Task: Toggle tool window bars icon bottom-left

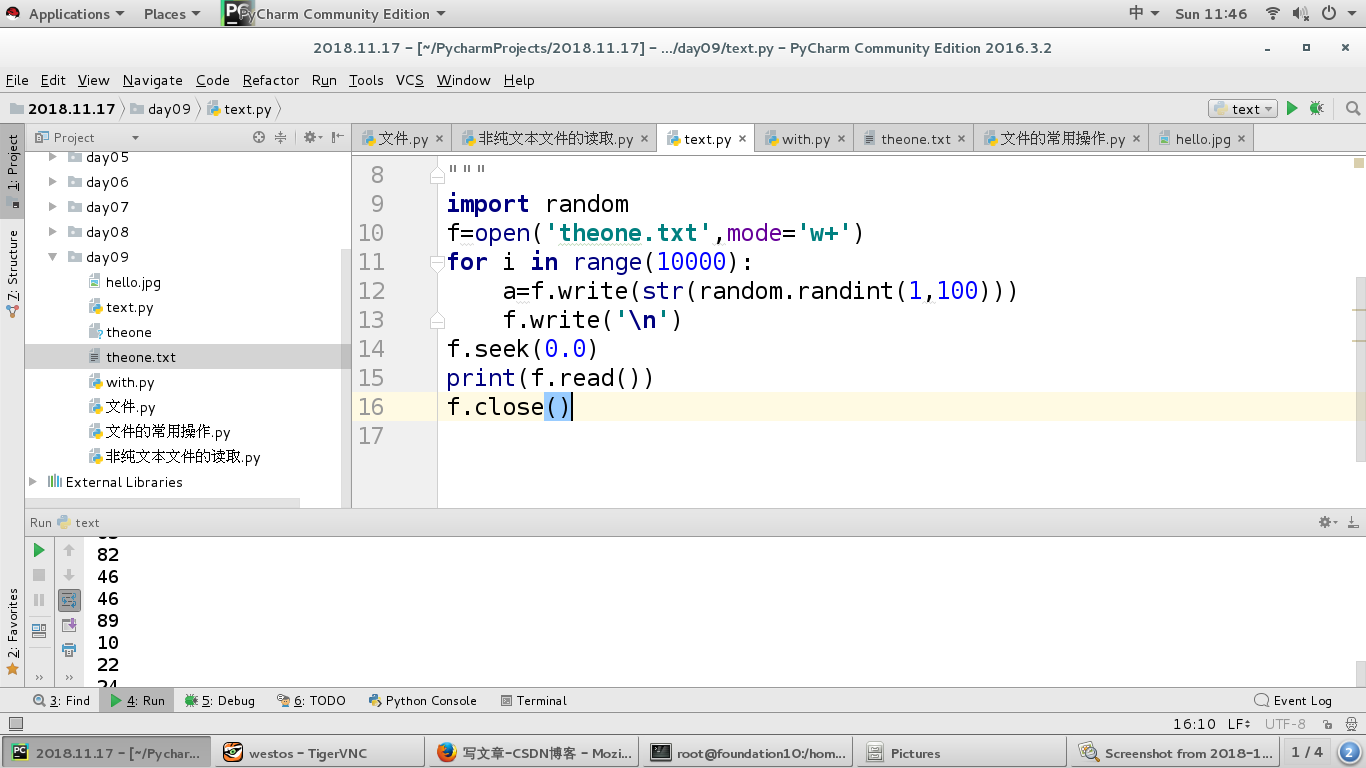Action: (15, 724)
